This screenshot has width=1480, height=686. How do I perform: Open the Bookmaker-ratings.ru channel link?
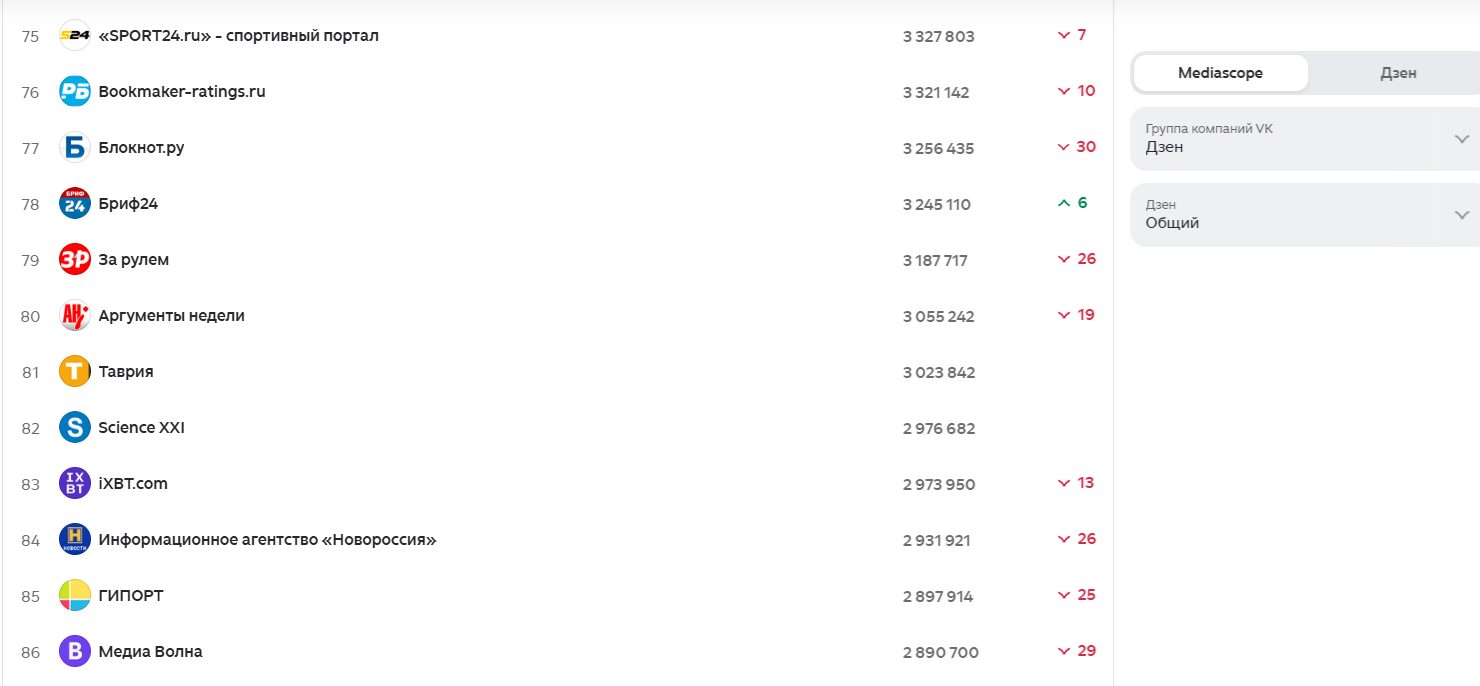[181, 92]
